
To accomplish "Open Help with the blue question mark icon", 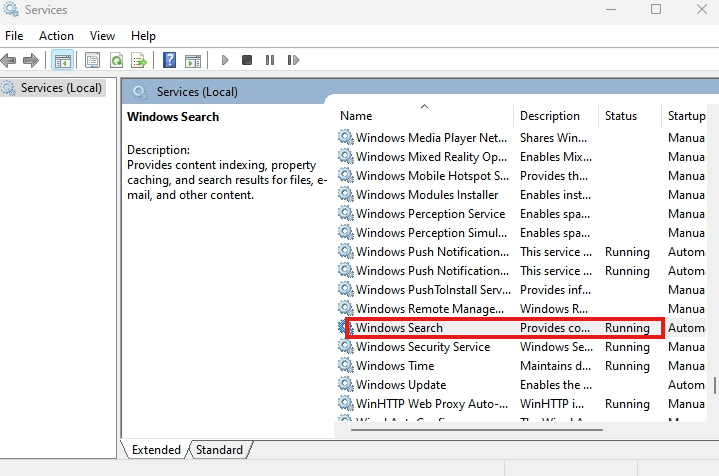I will coord(169,60).
